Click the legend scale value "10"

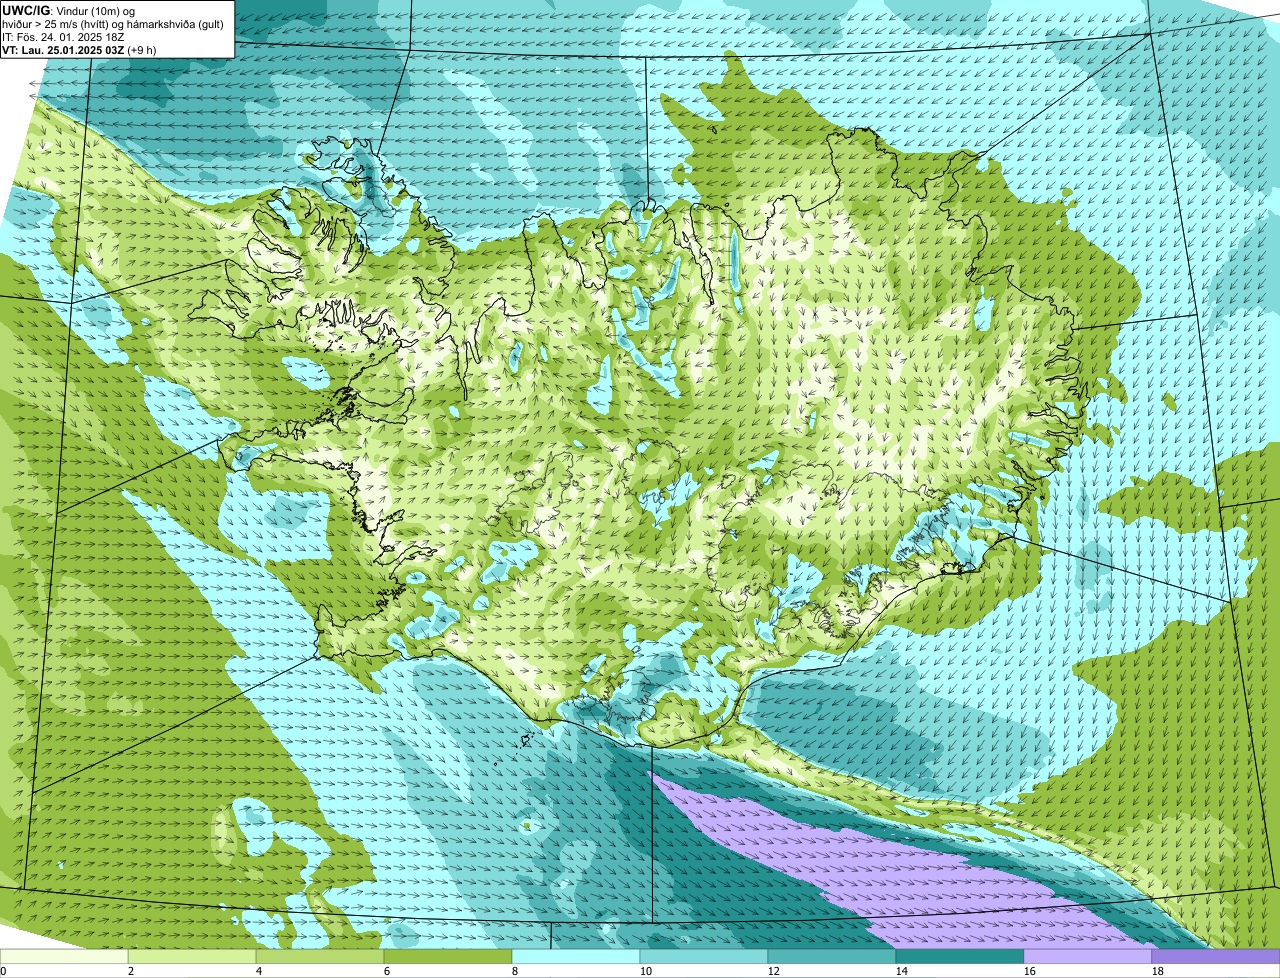click(646, 971)
